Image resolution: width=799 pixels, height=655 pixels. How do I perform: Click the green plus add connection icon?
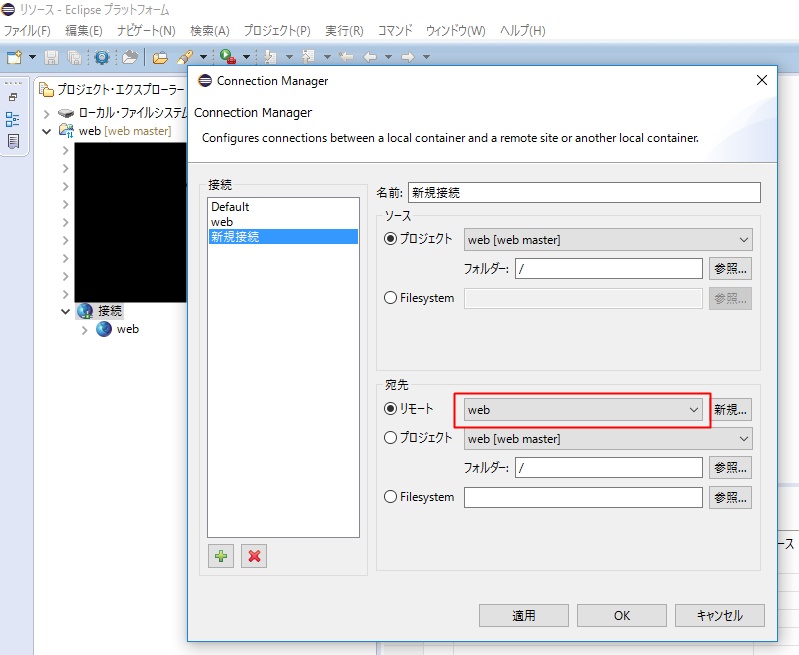click(x=221, y=556)
